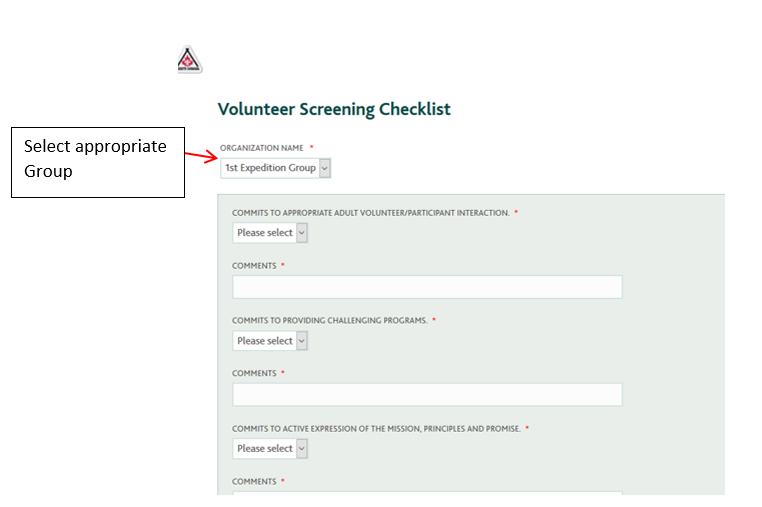Click the Commits to Active Expression label
Screen dimensions: 762x507
376,429
